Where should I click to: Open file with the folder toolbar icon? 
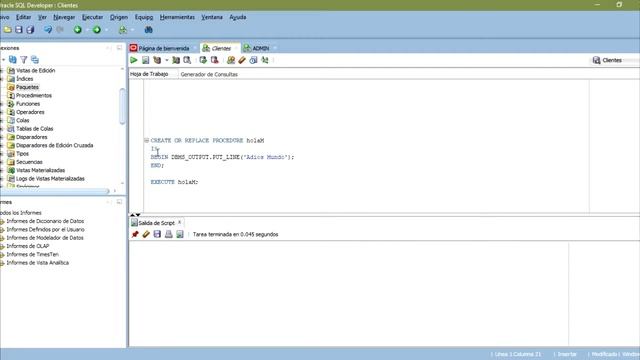tap(7, 30)
